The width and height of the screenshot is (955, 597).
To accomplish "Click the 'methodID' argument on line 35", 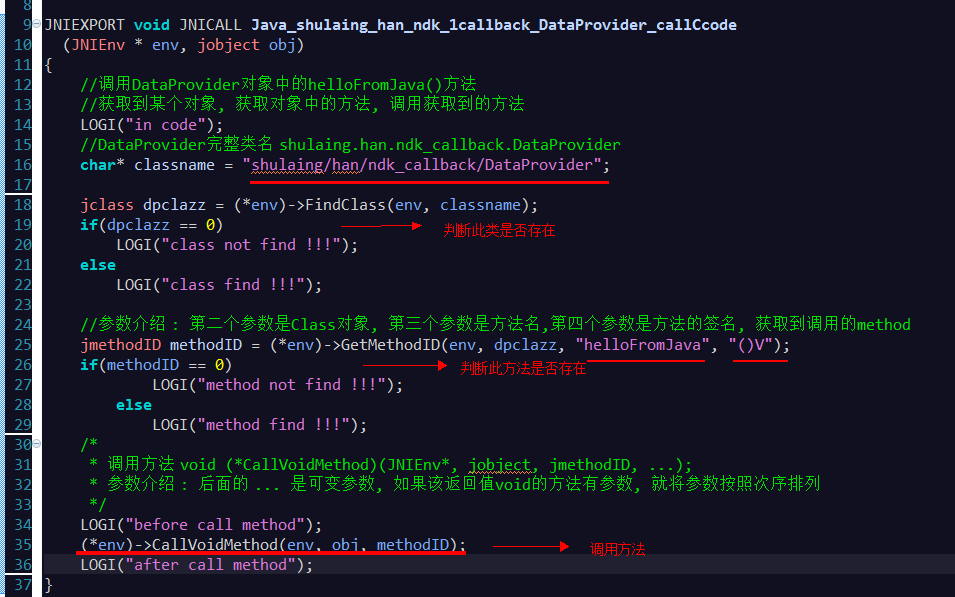I will coord(412,545).
